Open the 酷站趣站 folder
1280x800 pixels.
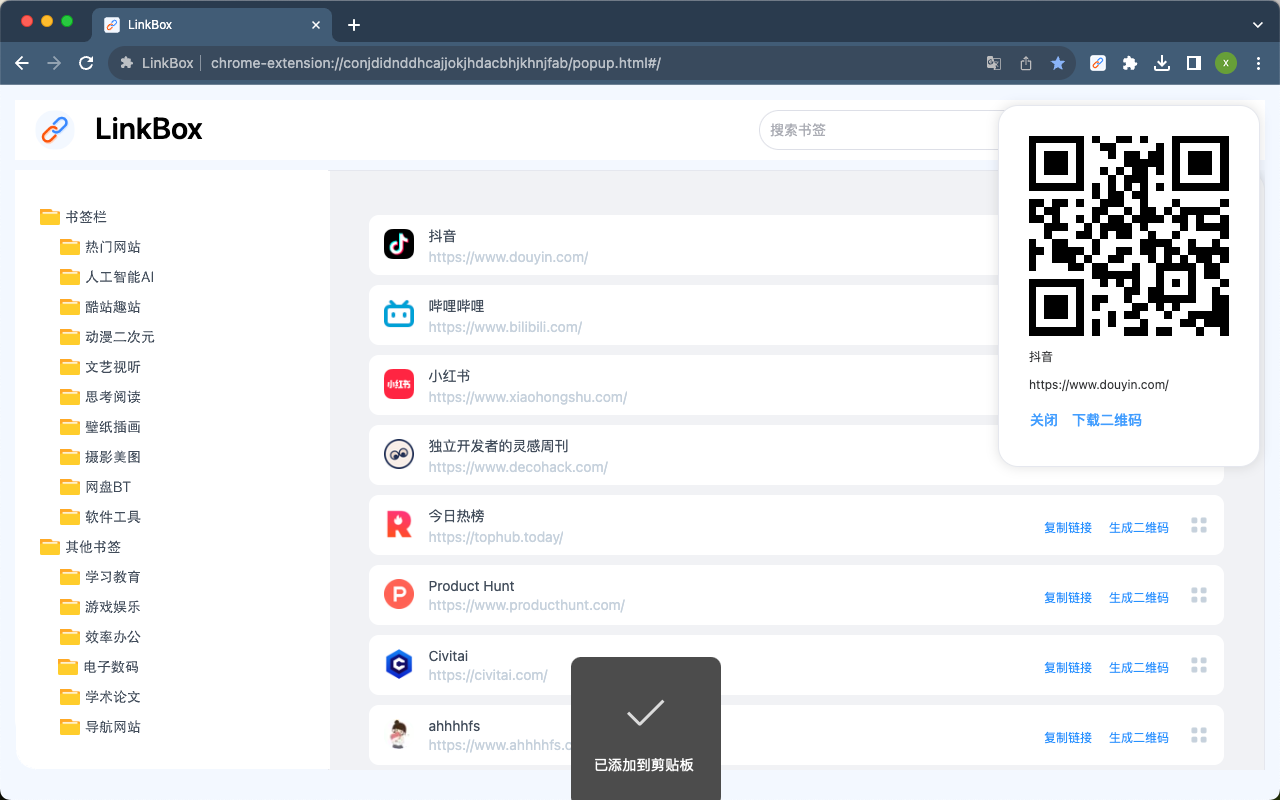pos(100,306)
